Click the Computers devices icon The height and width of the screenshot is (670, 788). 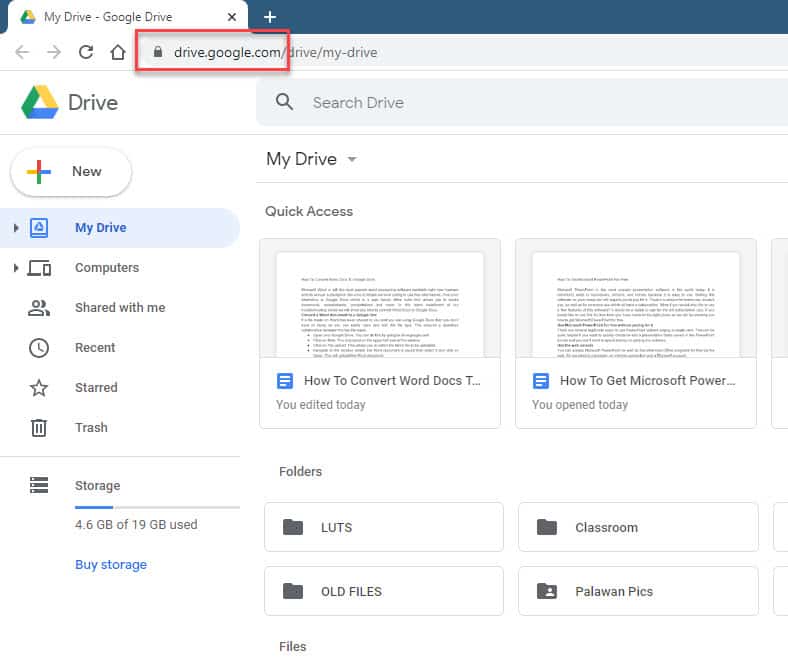pos(39,268)
